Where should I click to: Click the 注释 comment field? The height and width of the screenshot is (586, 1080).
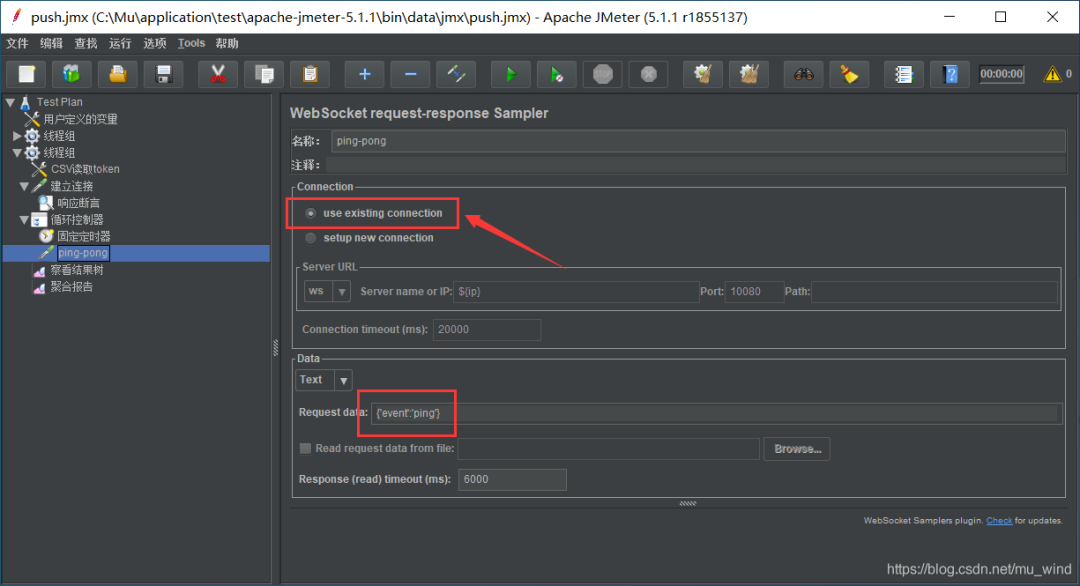pos(696,165)
